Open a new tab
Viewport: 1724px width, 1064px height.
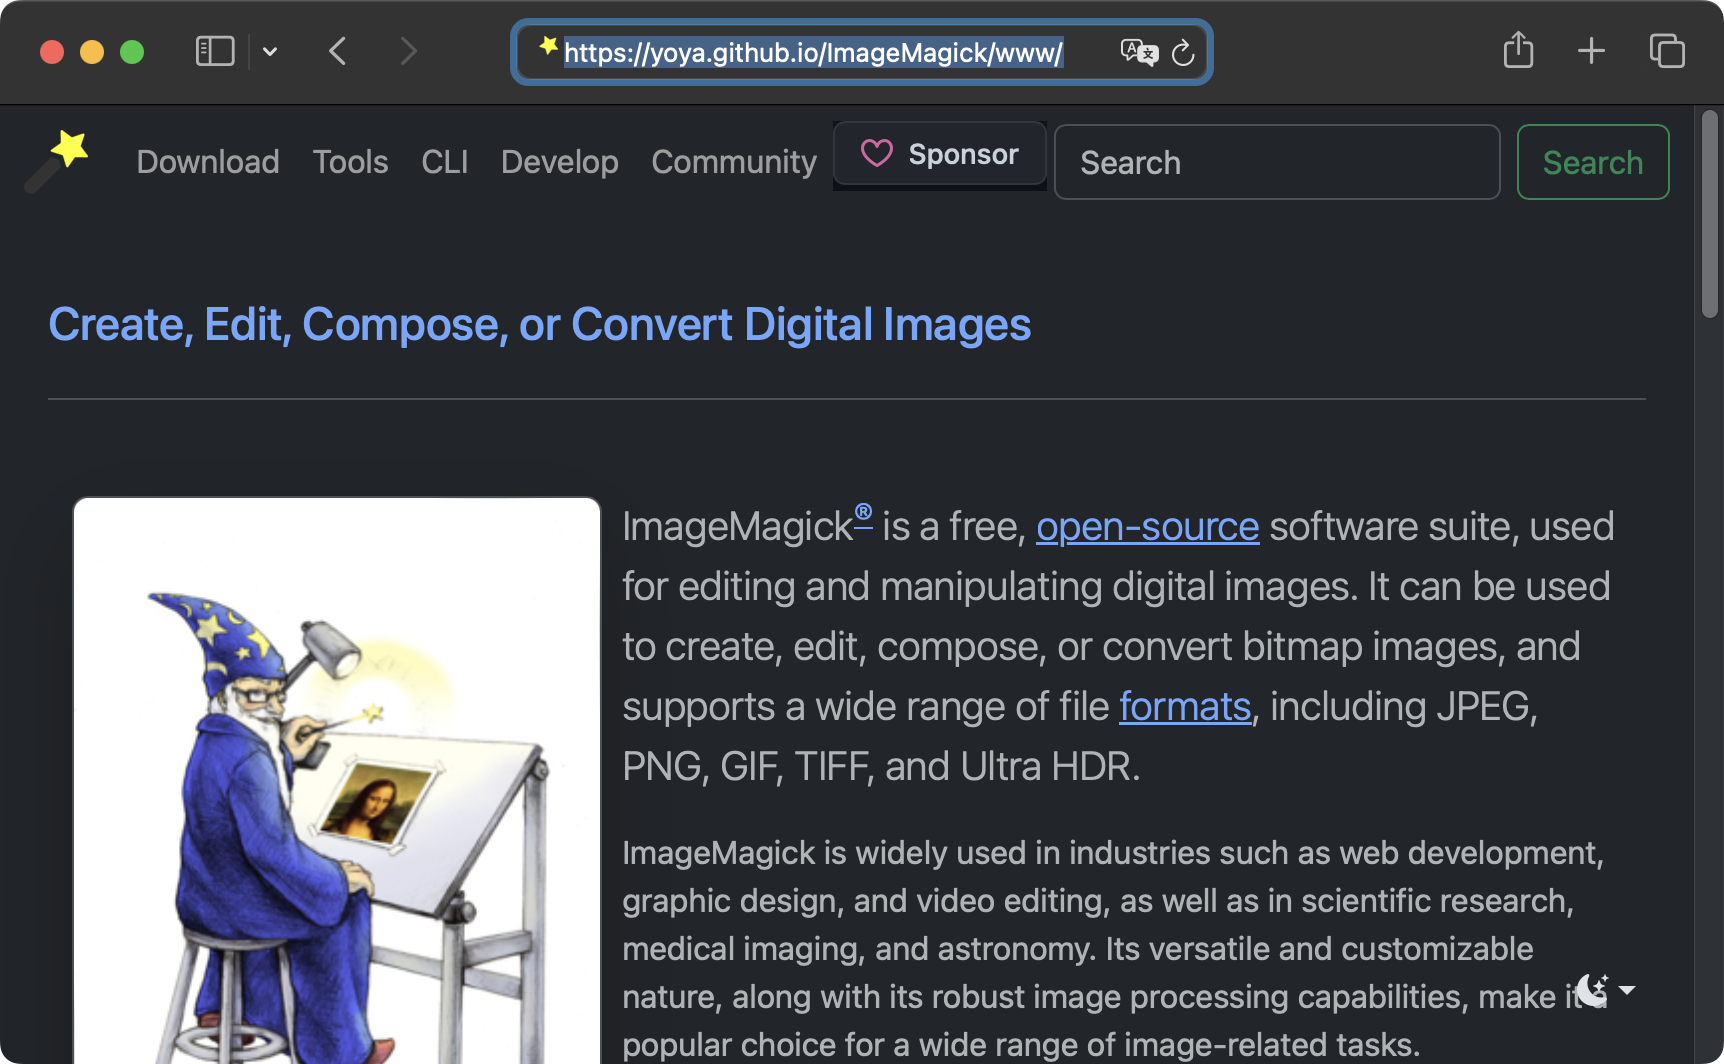(x=1591, y=51)
